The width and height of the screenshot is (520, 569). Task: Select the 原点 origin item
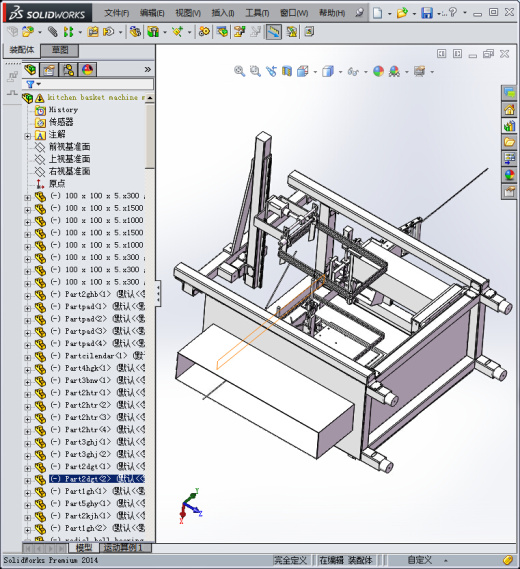tap(57, 184)
